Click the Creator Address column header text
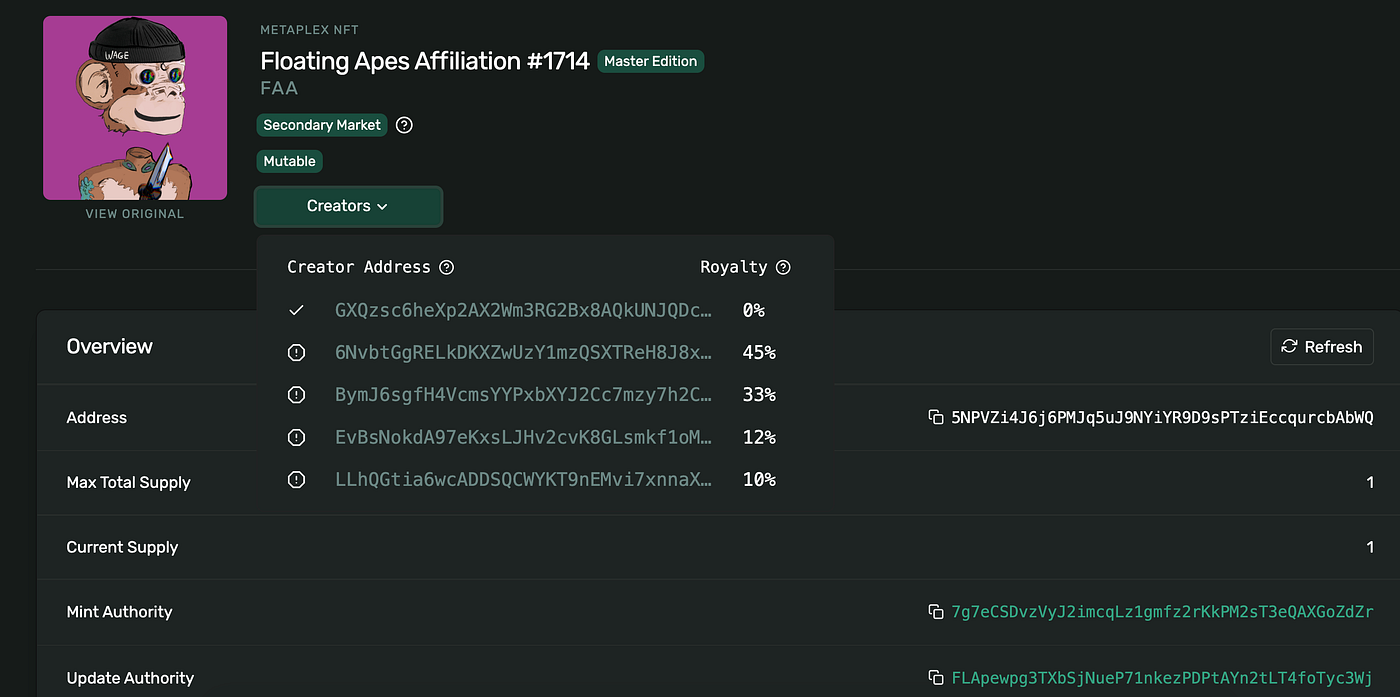The width and height of the screenshot is (1400, 697). [359, 267]
